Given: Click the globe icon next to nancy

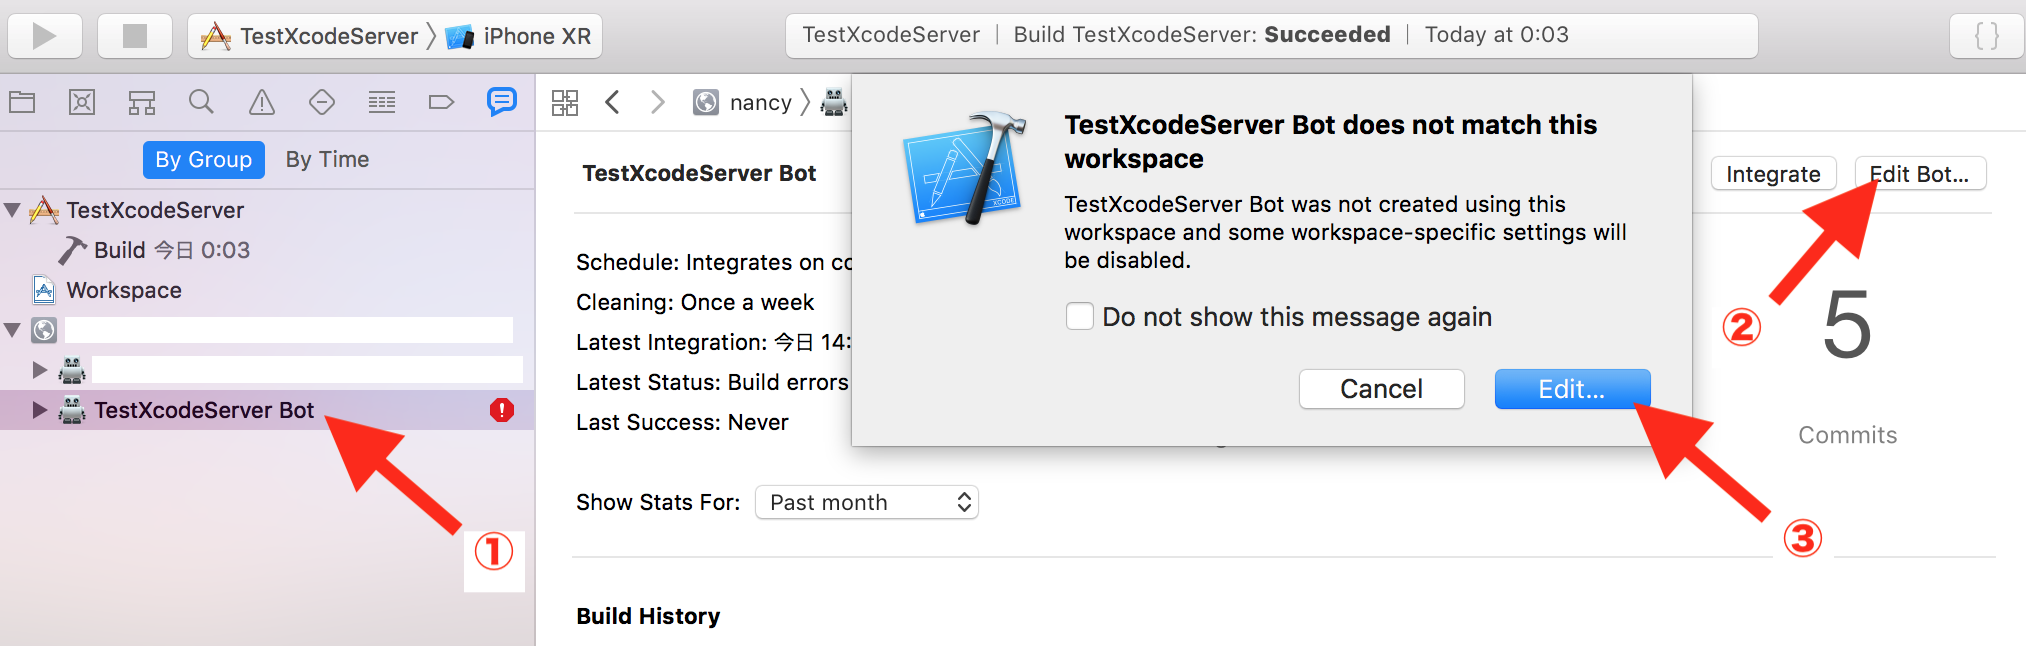Looking at the screenshot, I should pos(706,102).
